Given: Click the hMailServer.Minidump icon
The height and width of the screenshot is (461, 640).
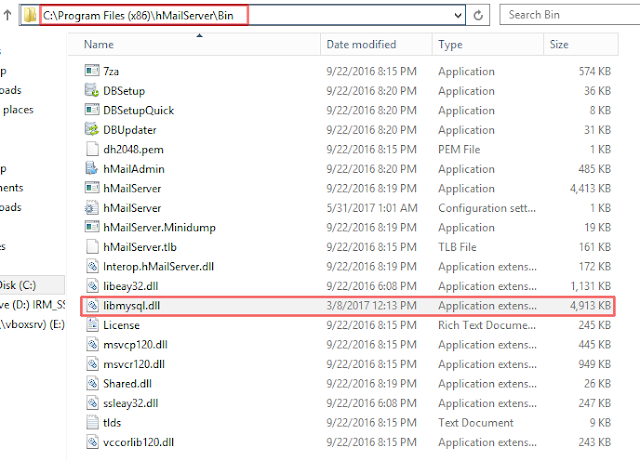Looking at the screenshot, I should click(92, 227).
